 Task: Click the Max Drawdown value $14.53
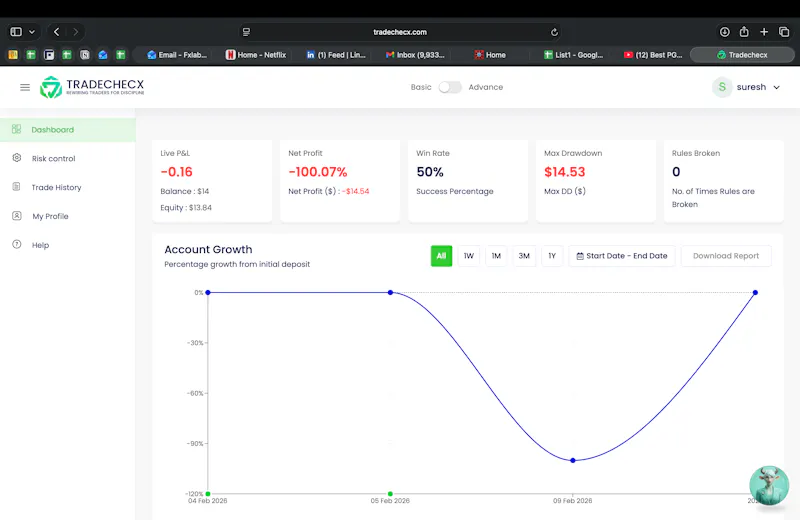(565, 172)
